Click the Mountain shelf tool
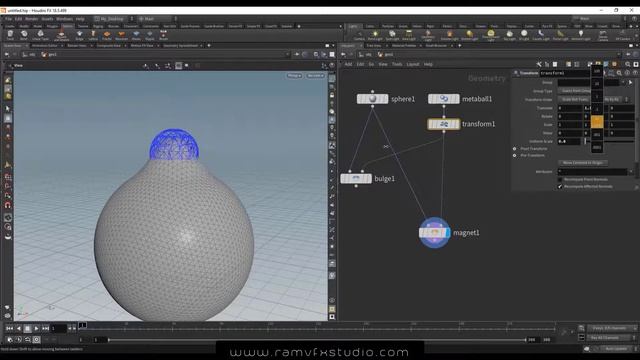 click(x=121, y=35)
